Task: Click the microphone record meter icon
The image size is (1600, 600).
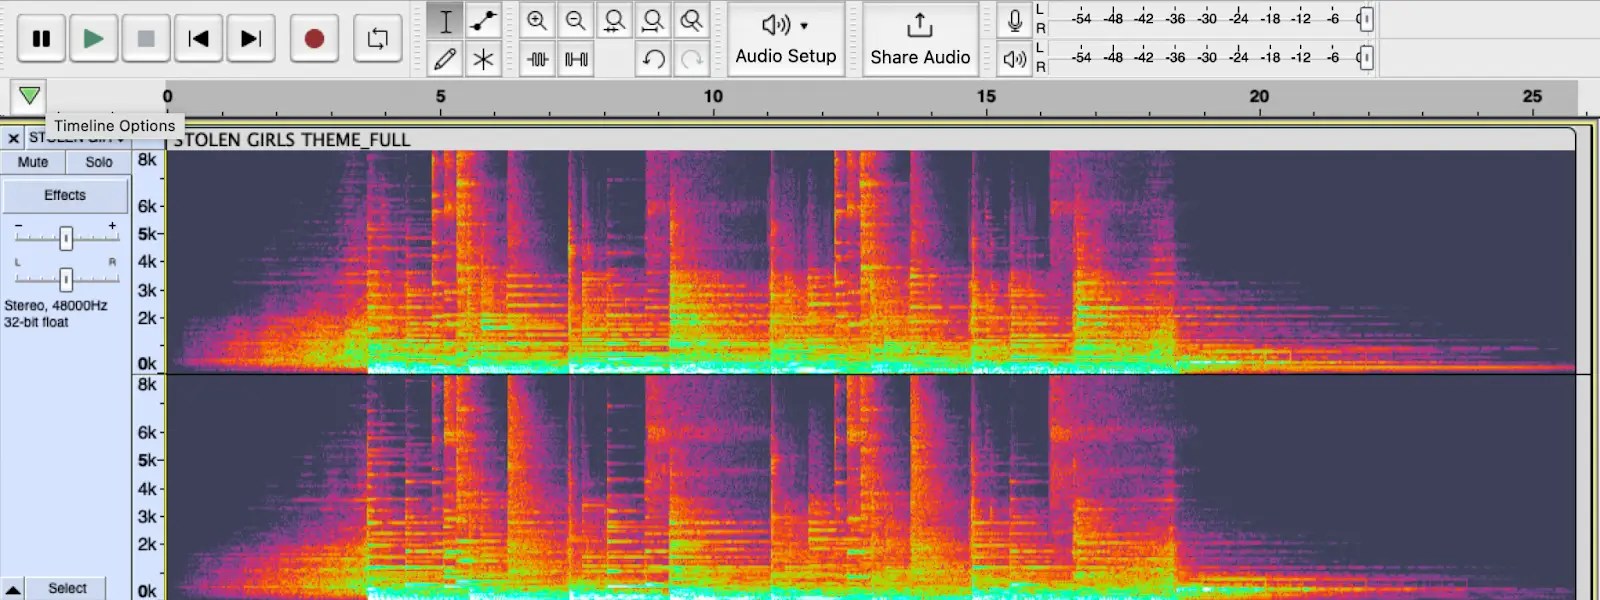Action: 1014,20
